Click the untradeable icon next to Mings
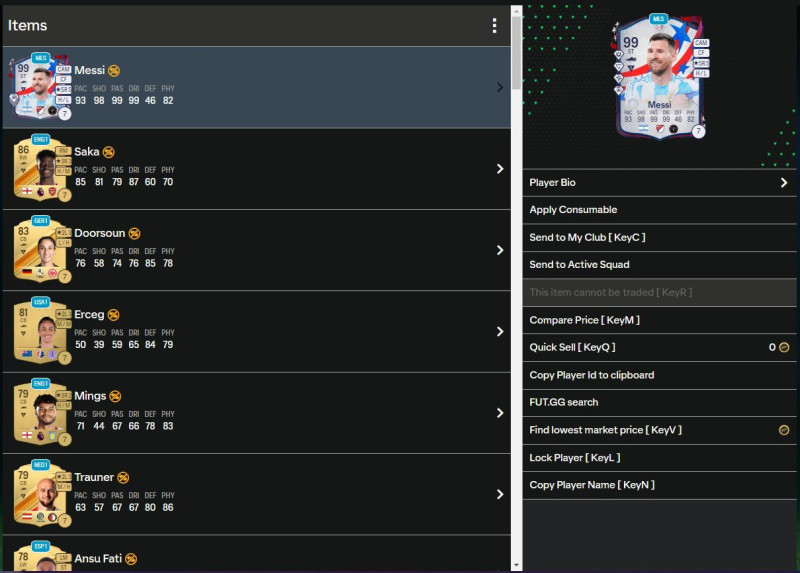The width and height of the screenshot is (800, 573). coord(115,396)
